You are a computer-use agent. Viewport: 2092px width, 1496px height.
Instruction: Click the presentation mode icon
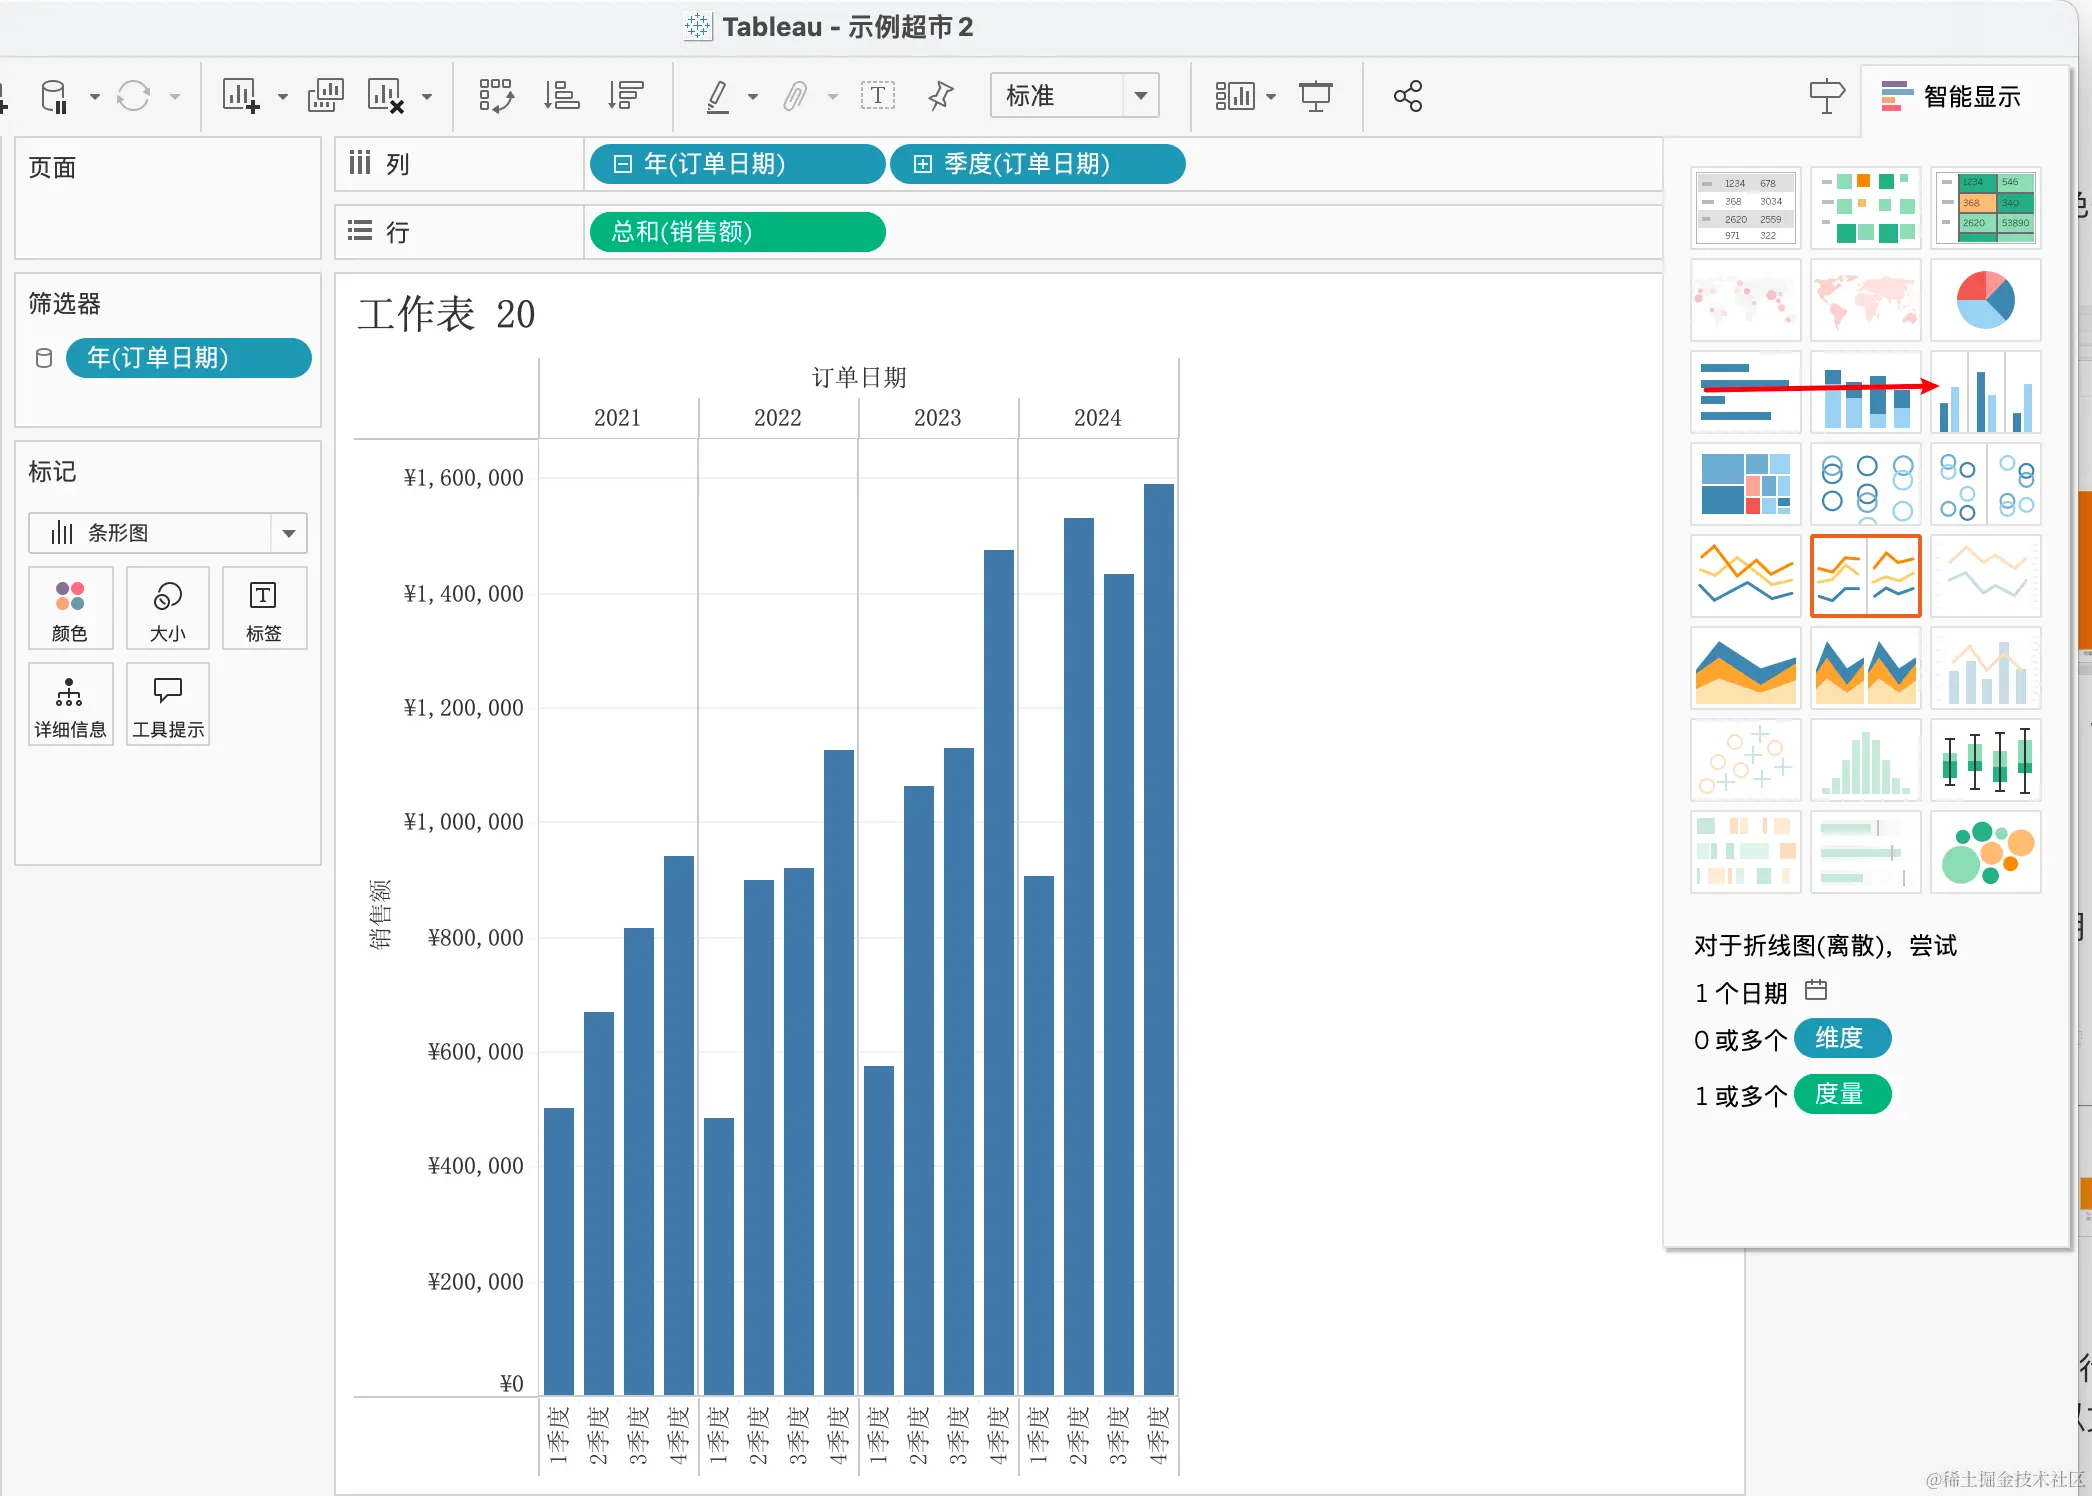tap(1316, 96)
